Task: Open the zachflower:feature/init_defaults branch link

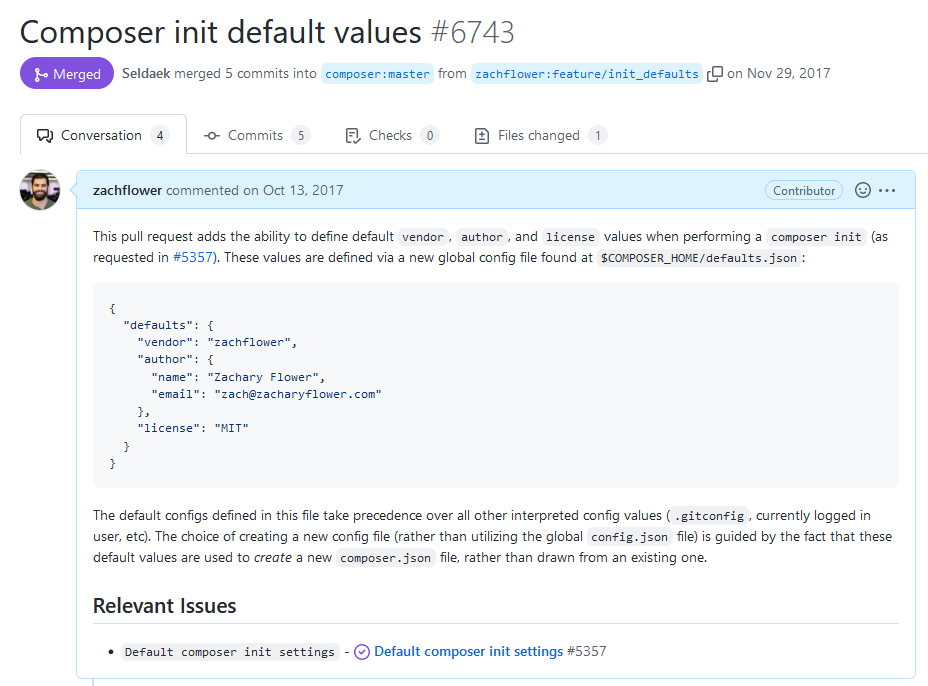Action: [x=586, y=74]
